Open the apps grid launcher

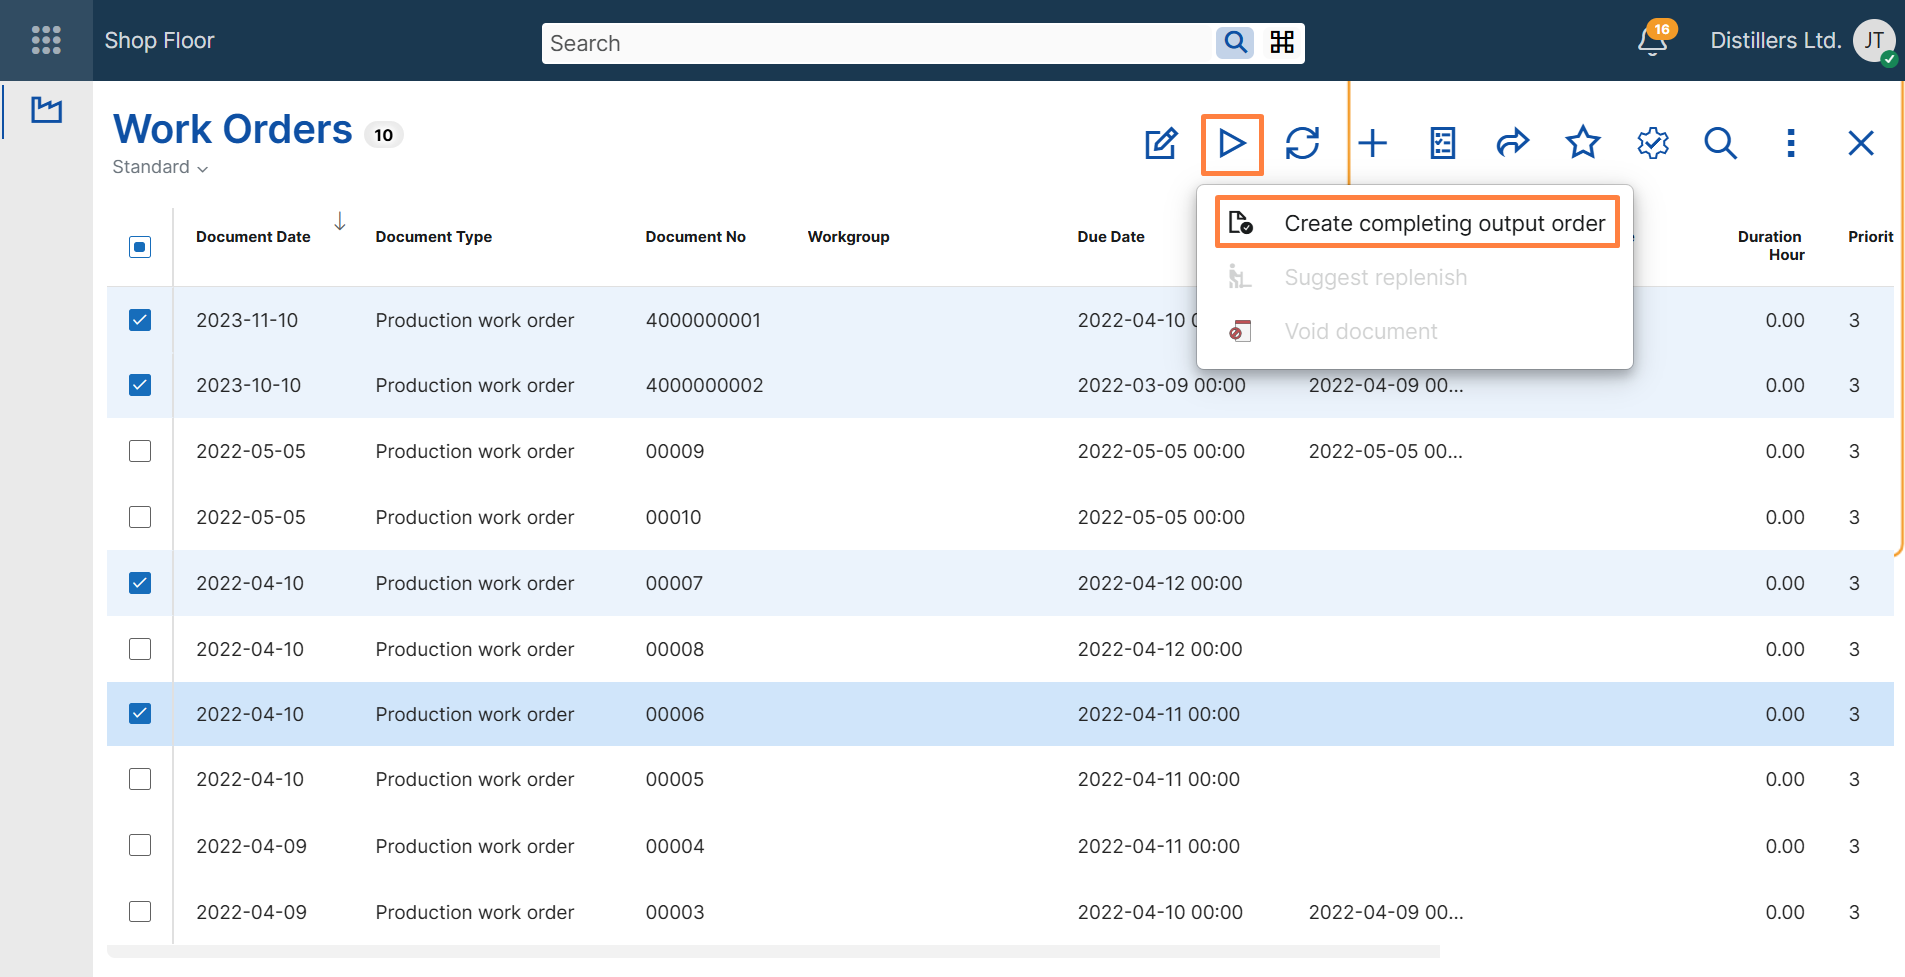pyautogui.click(x=46, y=40)
